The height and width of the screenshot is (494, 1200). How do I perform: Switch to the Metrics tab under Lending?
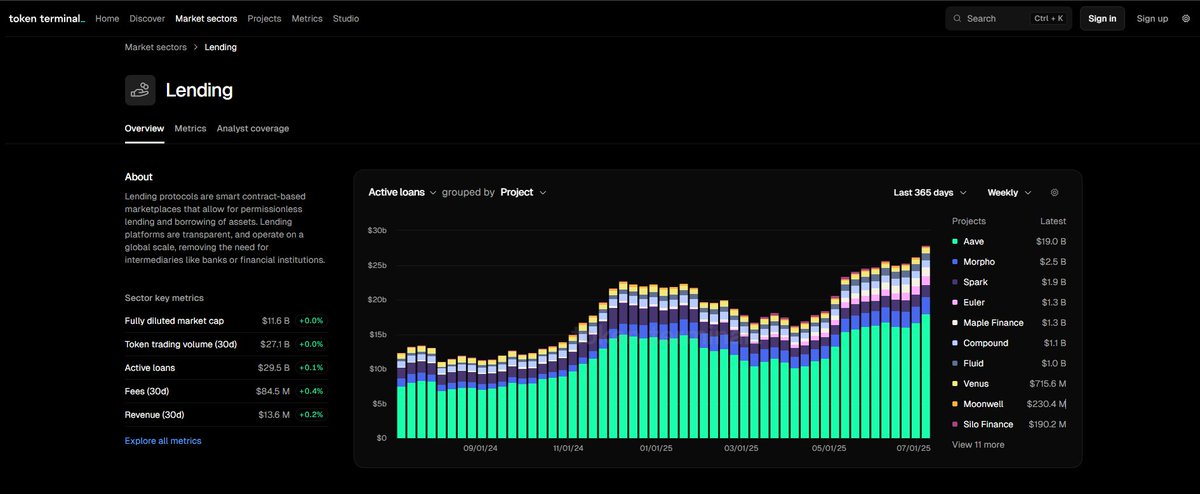pos(190,129)
